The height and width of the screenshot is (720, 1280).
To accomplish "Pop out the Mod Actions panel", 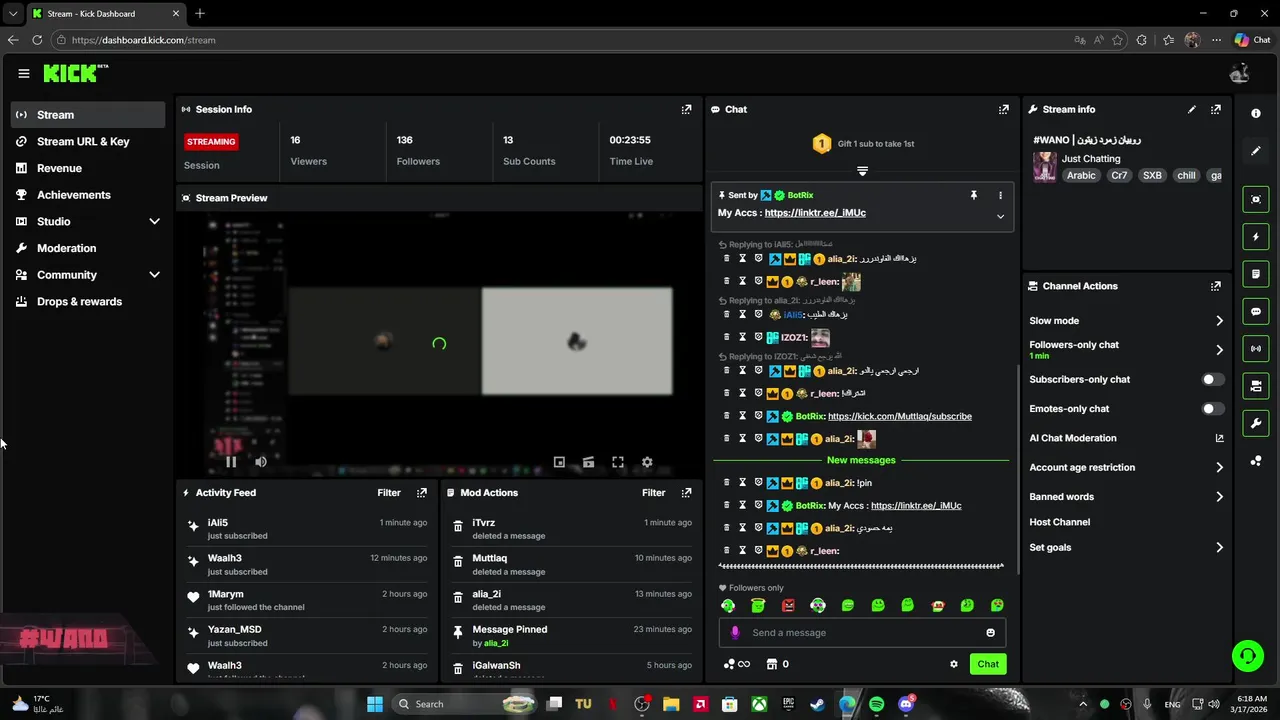I will pos(686,492).
